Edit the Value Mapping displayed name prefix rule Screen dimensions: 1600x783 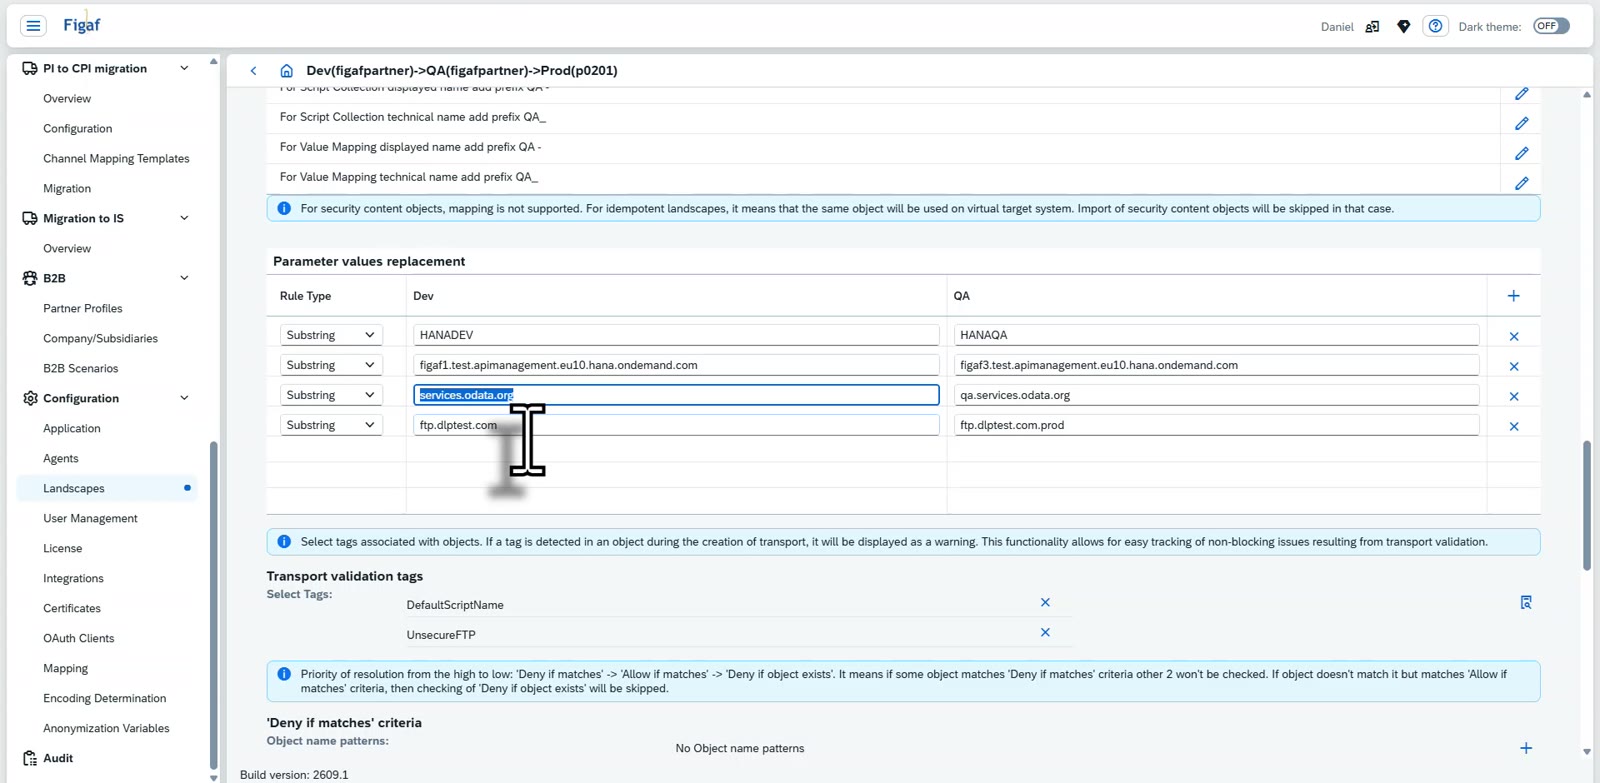[1521, 154]
